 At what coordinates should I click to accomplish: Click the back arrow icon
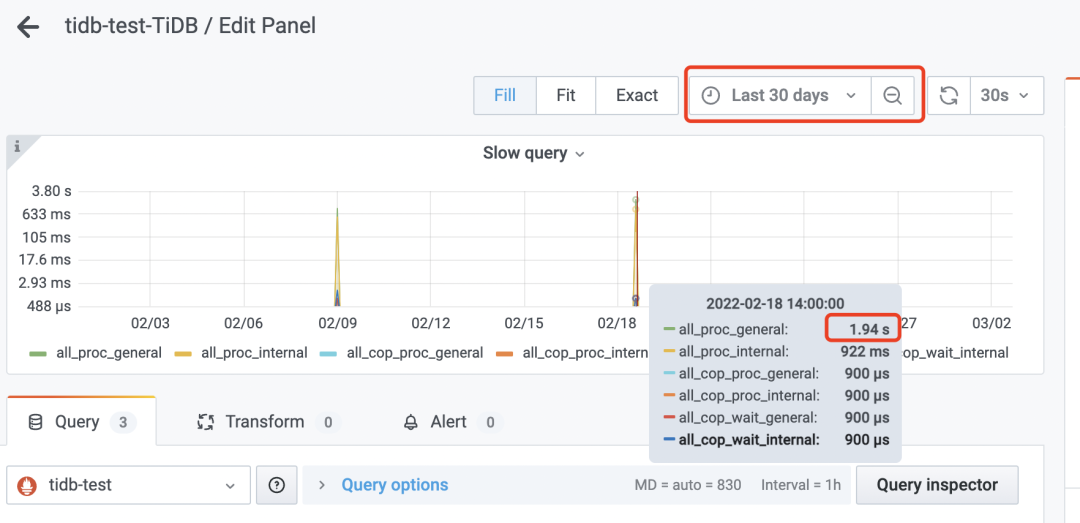click(28, 27)
